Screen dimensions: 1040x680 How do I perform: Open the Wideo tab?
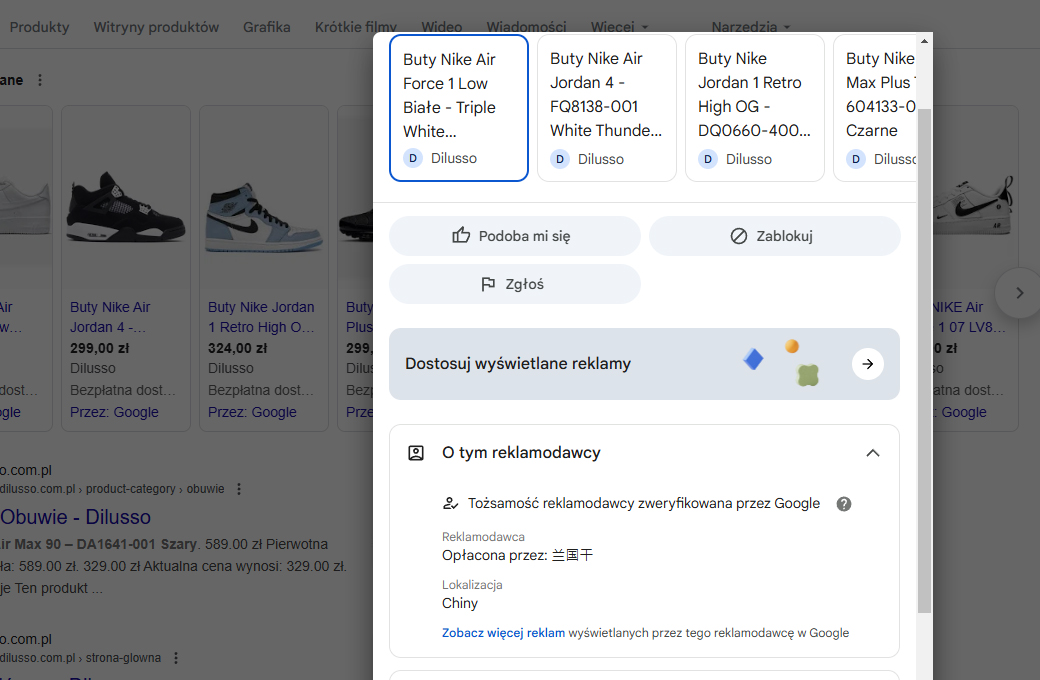[442, 27]
